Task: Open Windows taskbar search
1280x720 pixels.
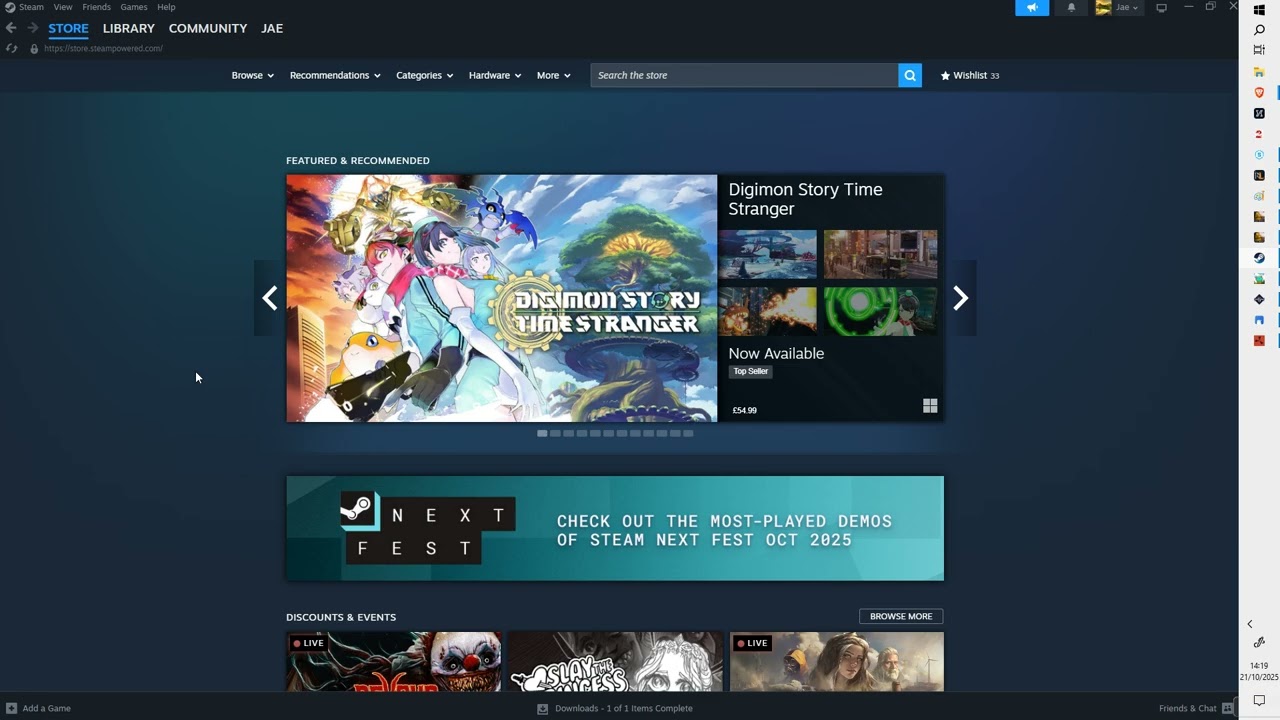Action: pyautogui.click(x=1259, y=30)
